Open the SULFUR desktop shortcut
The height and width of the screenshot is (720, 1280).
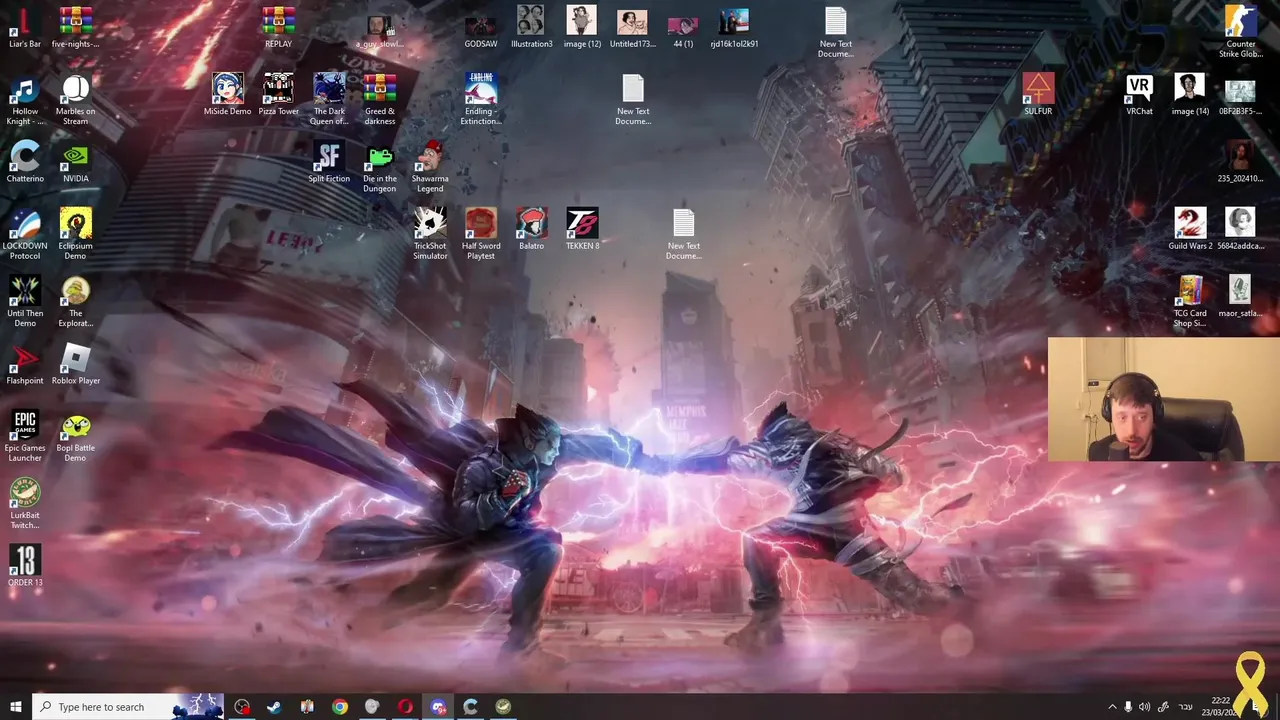click(1038, 94)
